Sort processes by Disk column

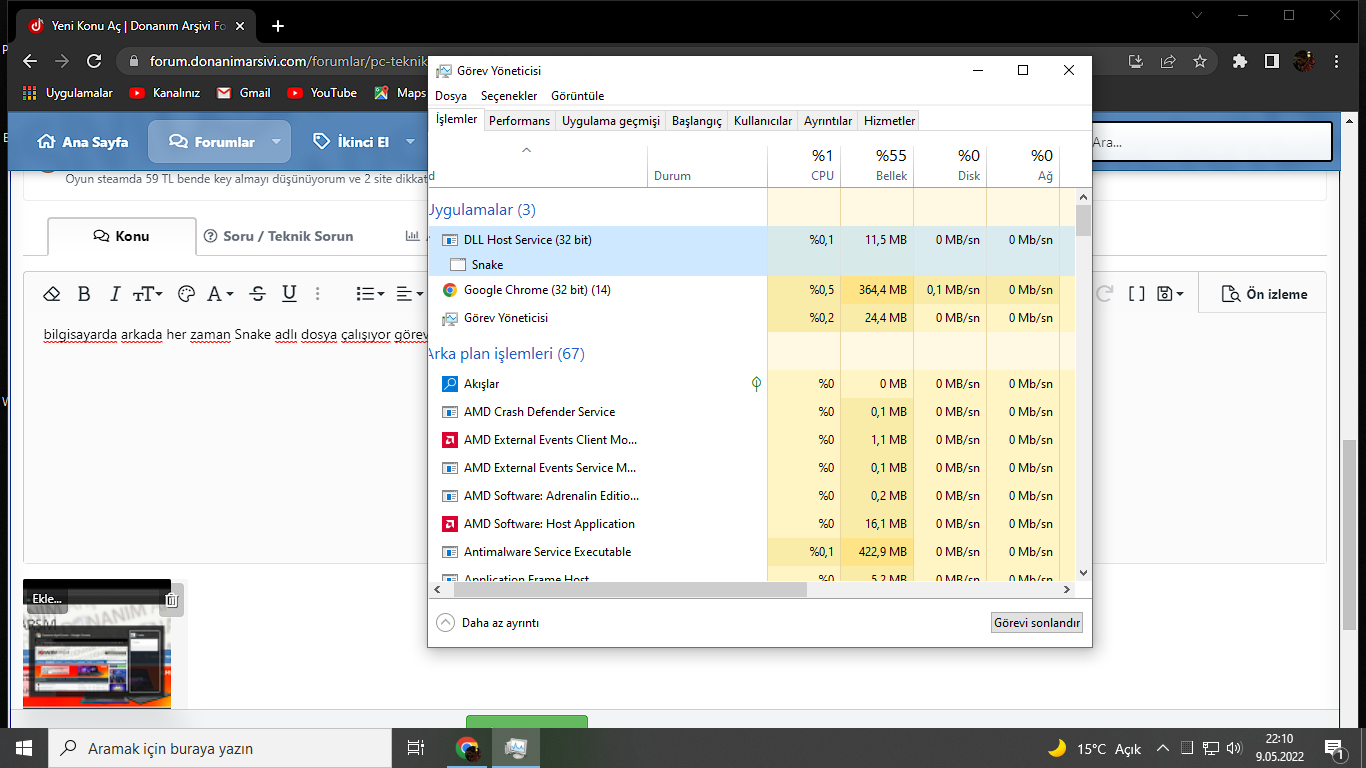tap(950, 165)
